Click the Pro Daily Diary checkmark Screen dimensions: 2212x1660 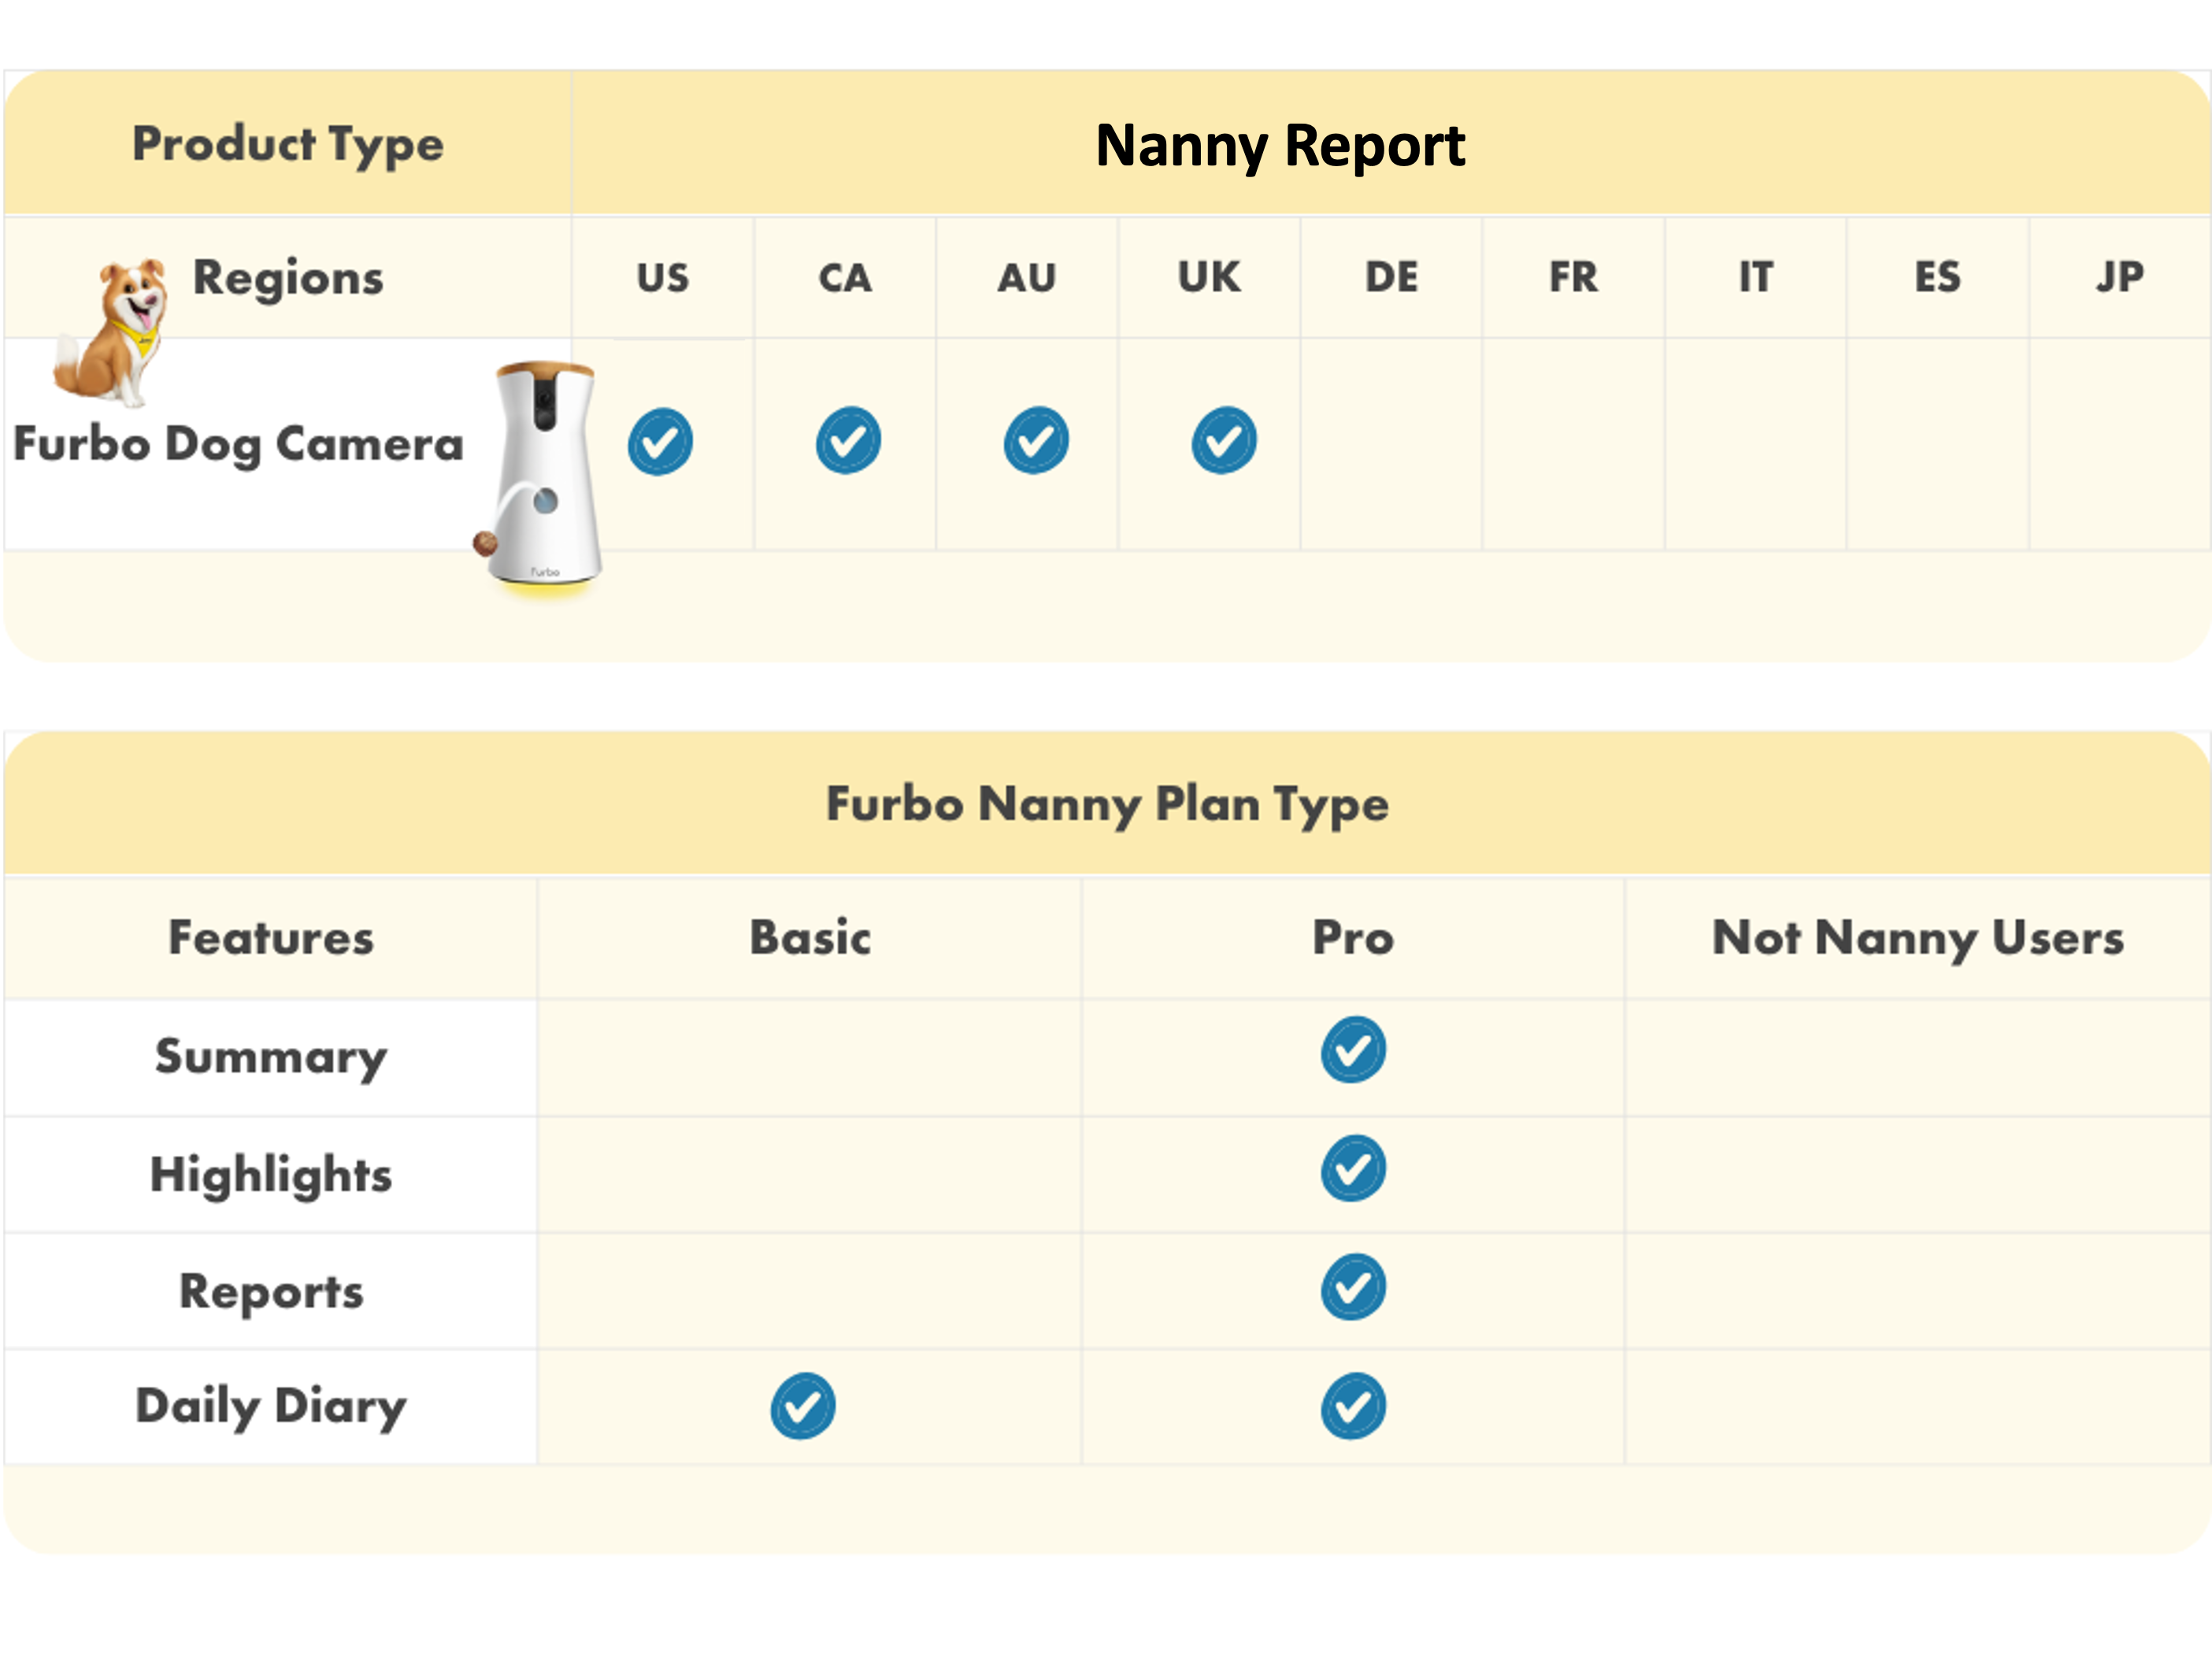click(1353, 1406)
